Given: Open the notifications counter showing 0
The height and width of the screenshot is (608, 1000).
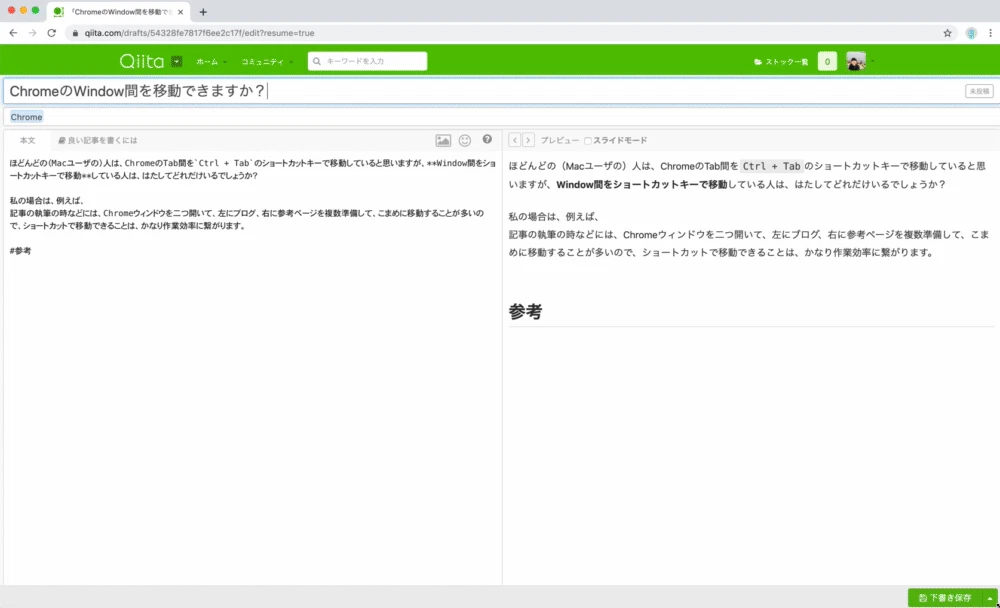Looking at the screenshot, I should [827, 61].
